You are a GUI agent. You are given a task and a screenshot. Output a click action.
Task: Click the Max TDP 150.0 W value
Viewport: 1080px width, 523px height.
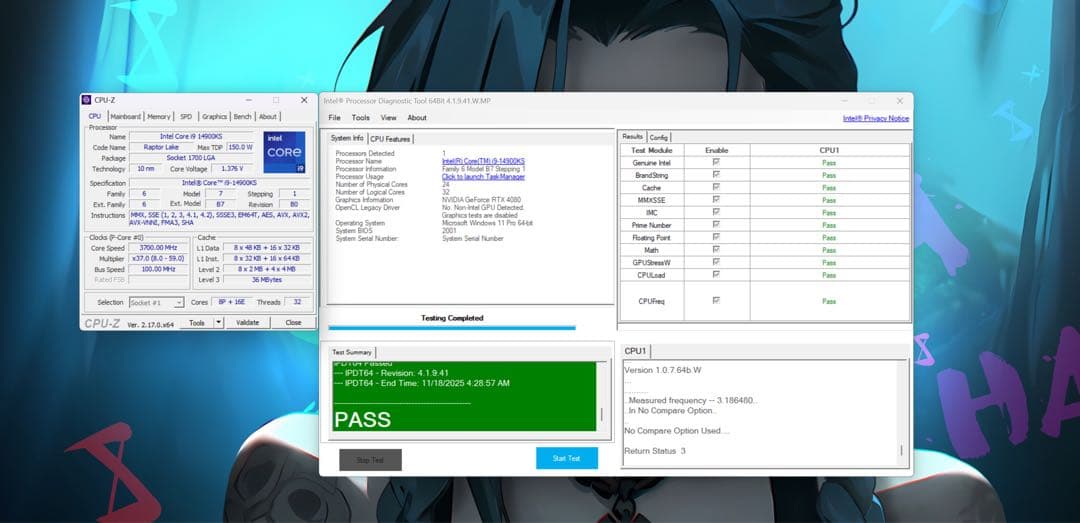click(x=240, y=147)
